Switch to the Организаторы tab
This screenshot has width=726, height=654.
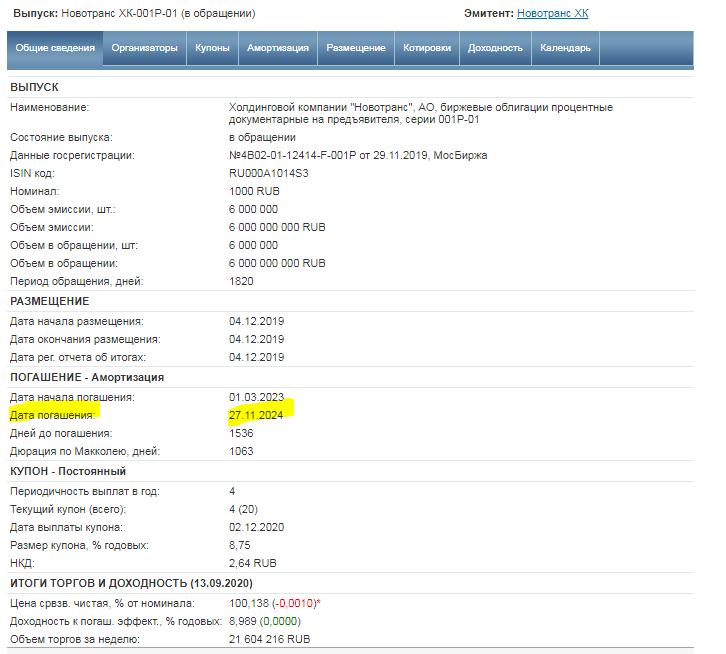pyautogui.click(x=144, y=48)
